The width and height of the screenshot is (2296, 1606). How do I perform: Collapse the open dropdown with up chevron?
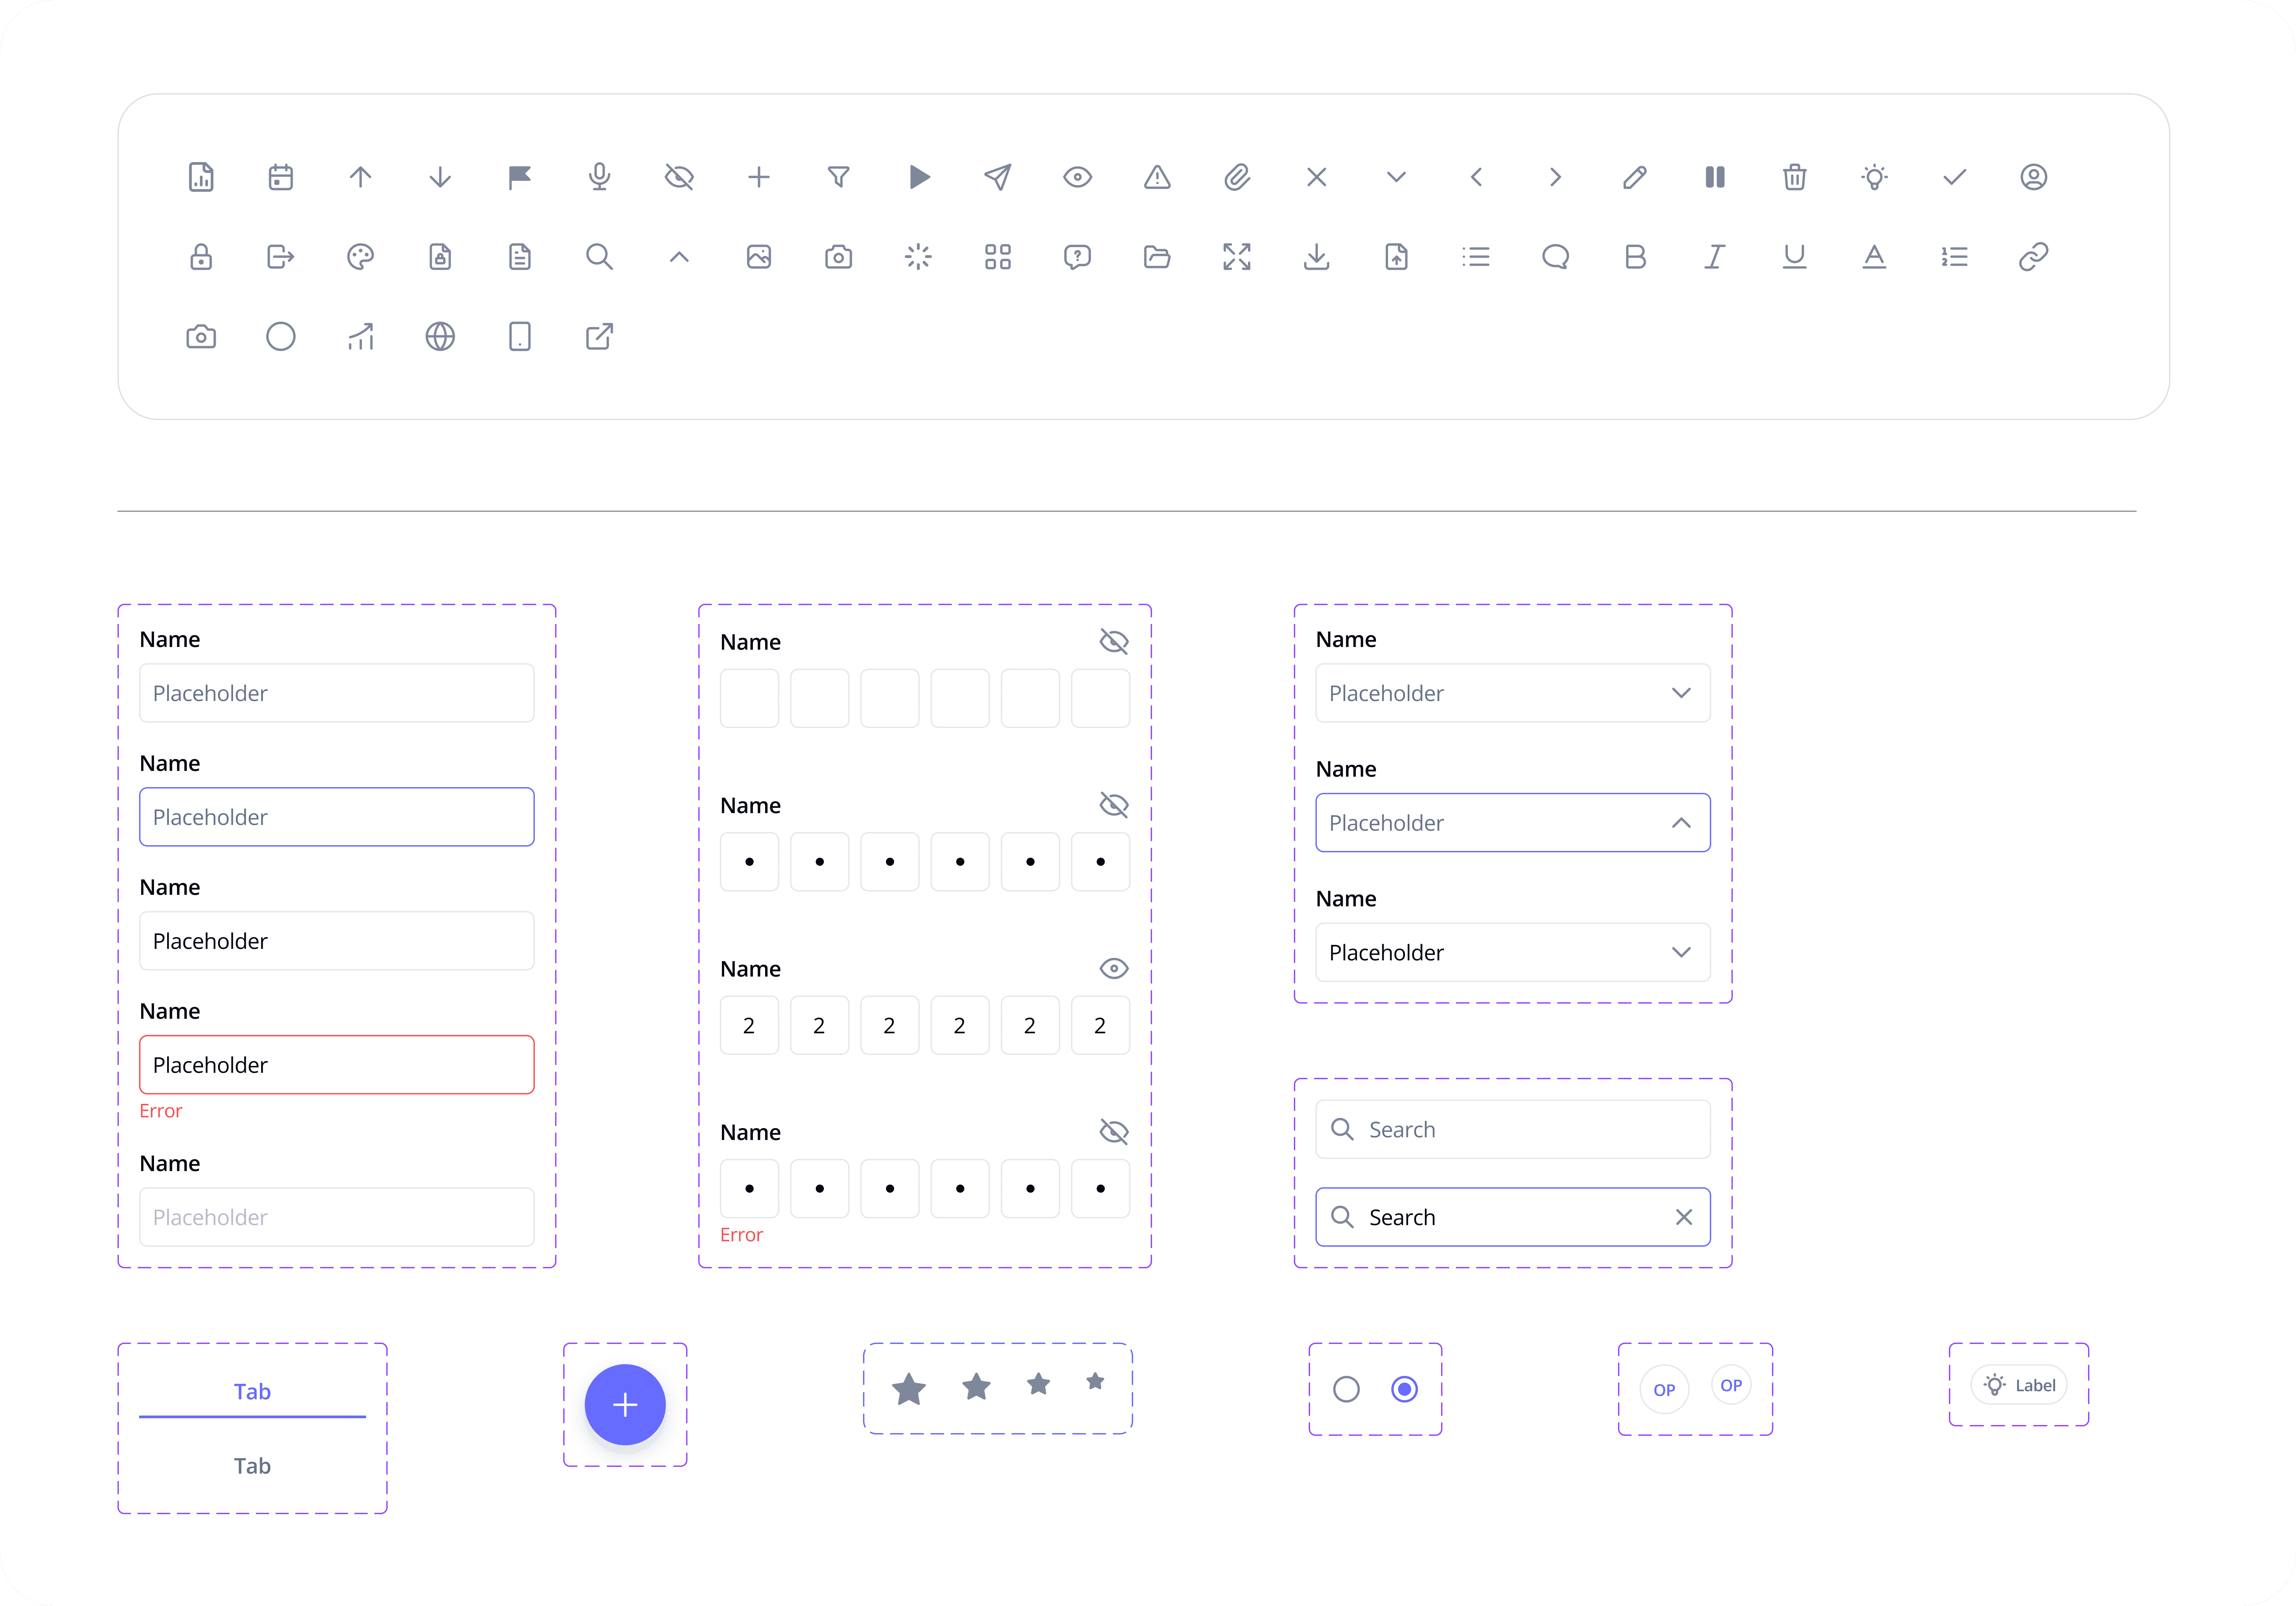pyautogui.click(x=1681, y=823)
